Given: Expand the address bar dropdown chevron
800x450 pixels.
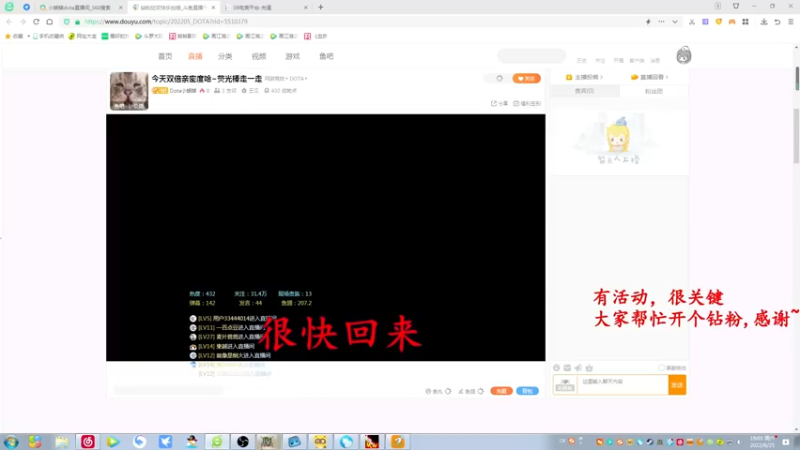Looking at the screenshot, I should pyautogui.click(x=674, y=22).
